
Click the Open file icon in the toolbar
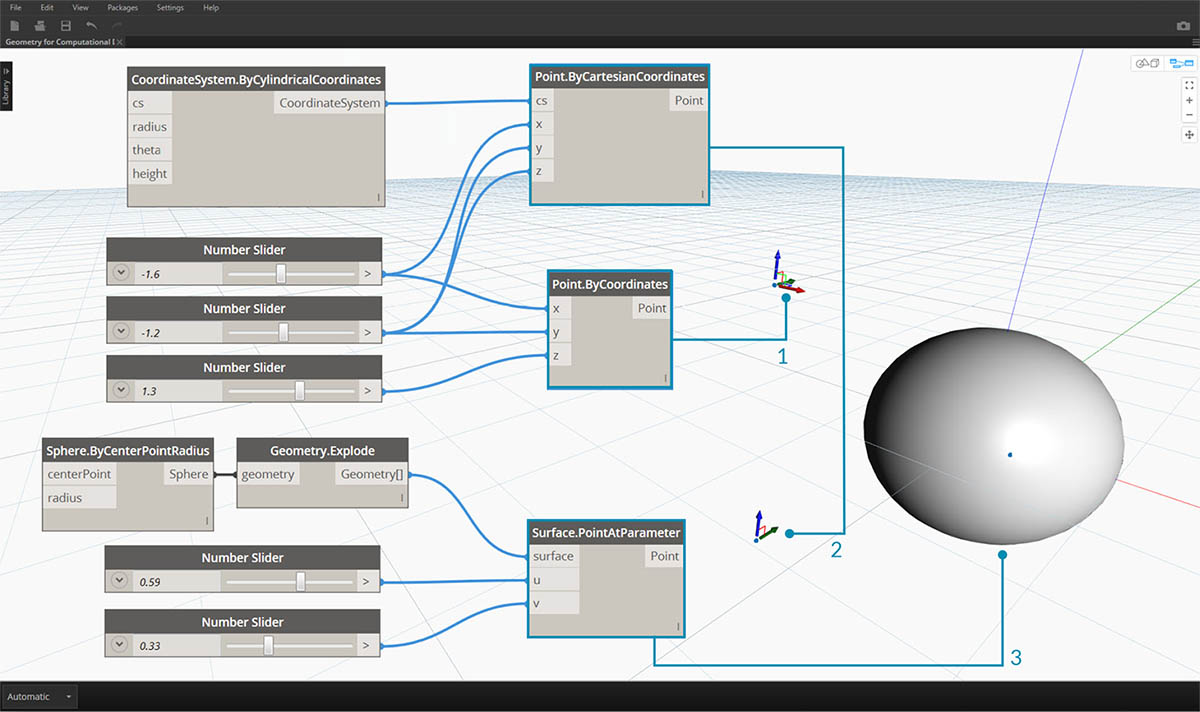(x=40, y=24)
